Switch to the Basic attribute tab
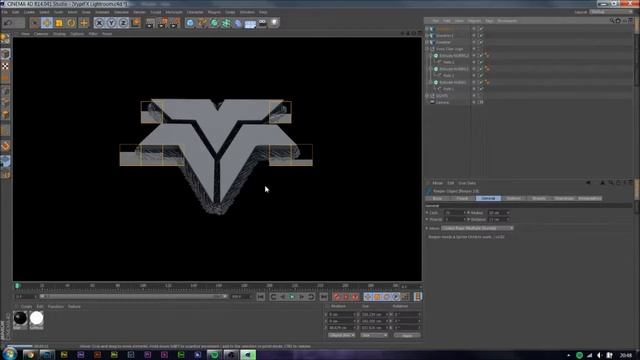Screen dimensions: 640x360 437,198
